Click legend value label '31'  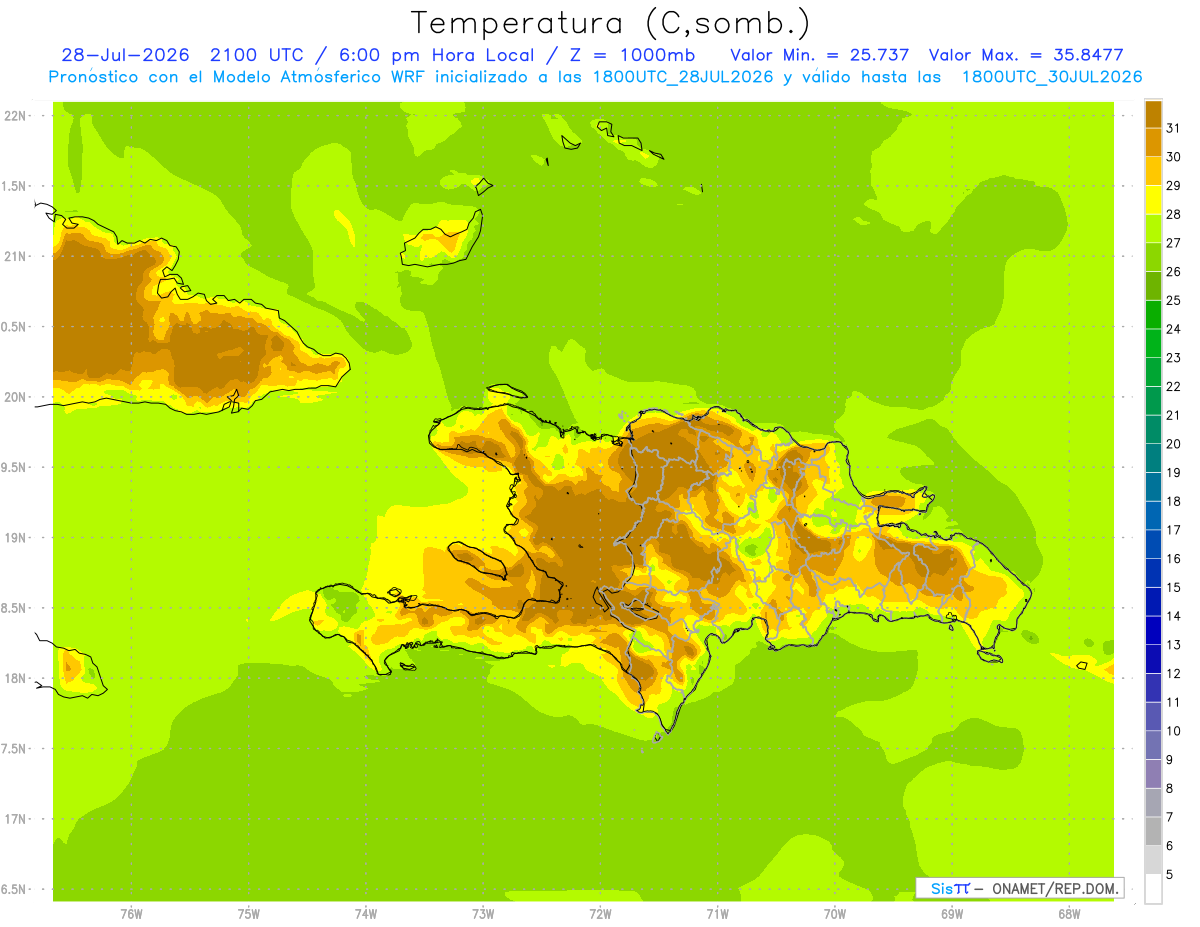1174,128
